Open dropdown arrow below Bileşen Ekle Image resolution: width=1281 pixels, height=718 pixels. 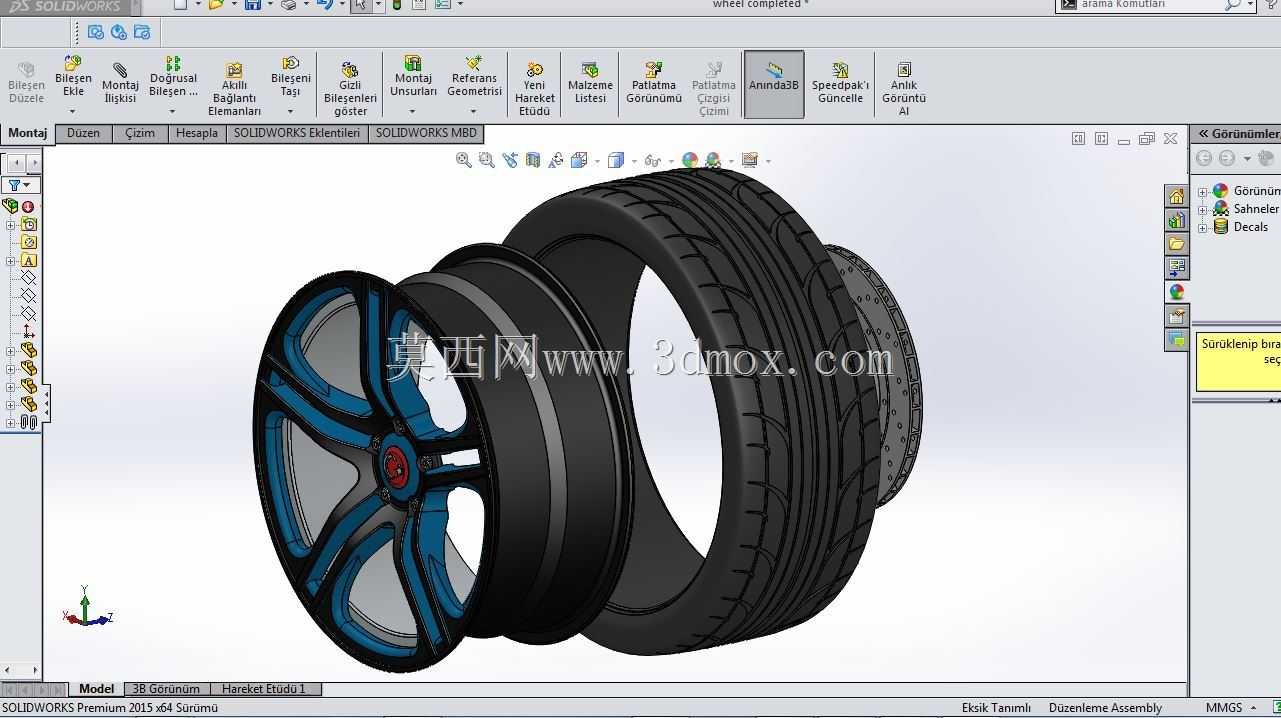coord(72,111)
